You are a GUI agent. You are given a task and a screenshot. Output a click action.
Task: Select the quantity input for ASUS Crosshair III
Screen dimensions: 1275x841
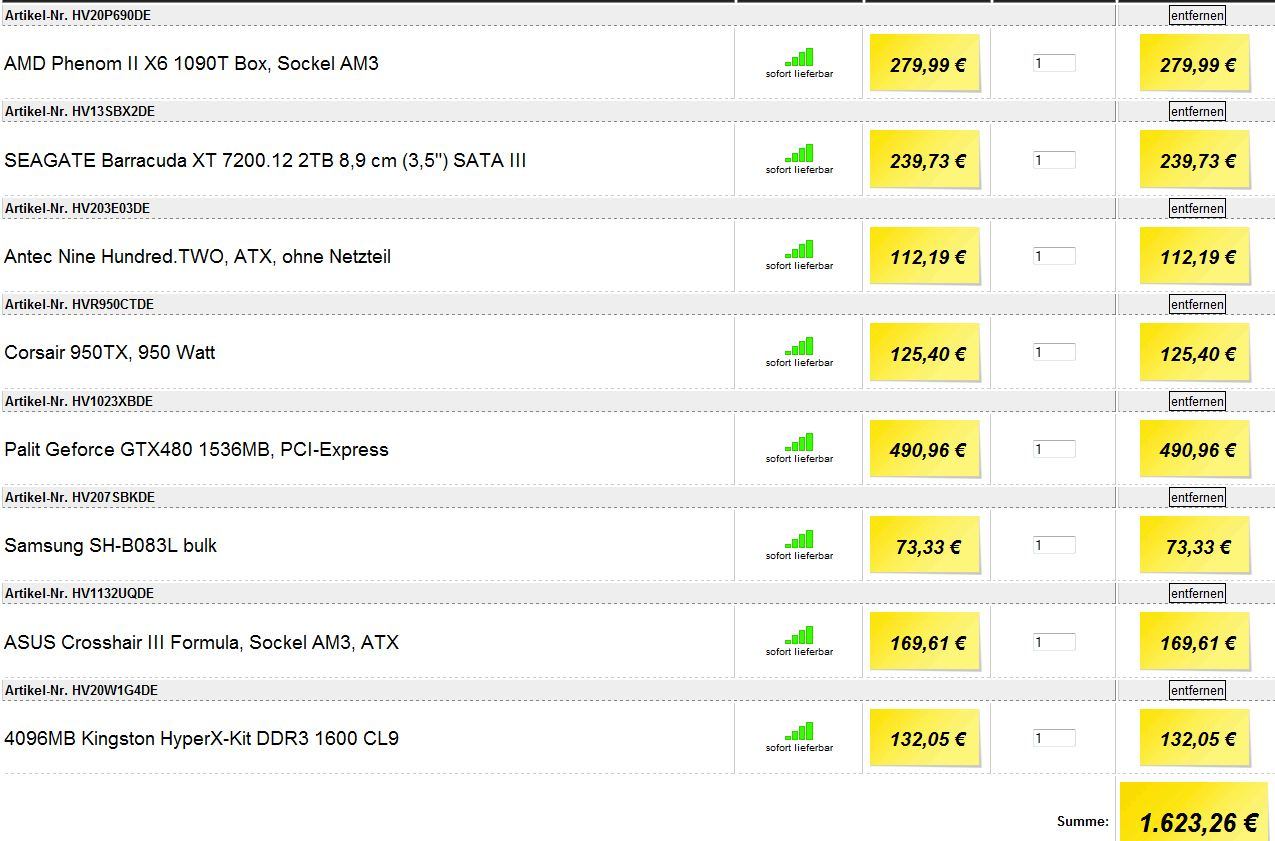click(x=1054, y=642)
